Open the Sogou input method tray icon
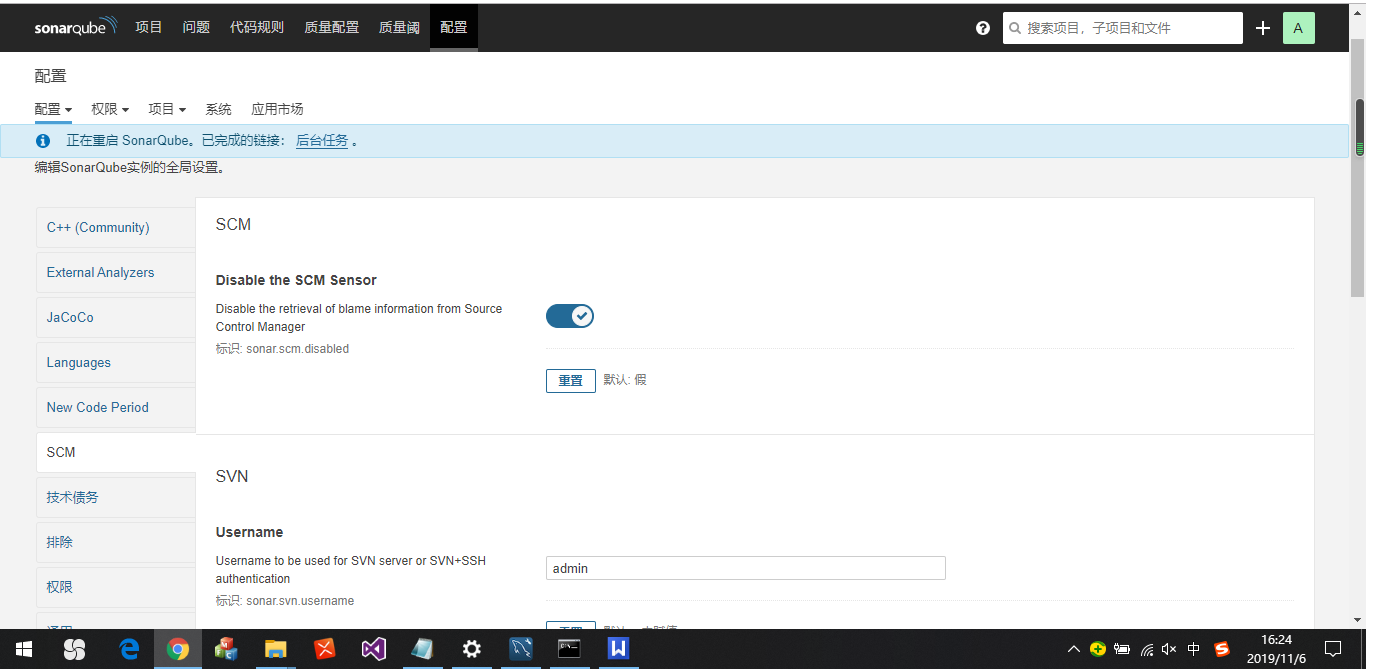The image size is (1373, 669). 1221,649
